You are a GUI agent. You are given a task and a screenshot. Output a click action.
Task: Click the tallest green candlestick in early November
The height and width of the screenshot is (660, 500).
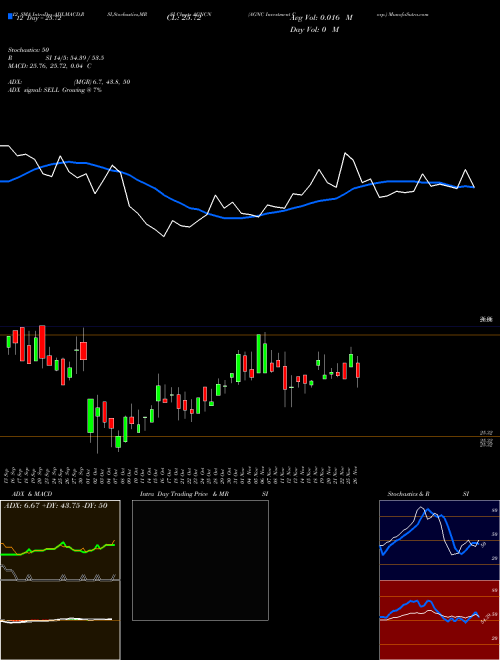[259, 354]
